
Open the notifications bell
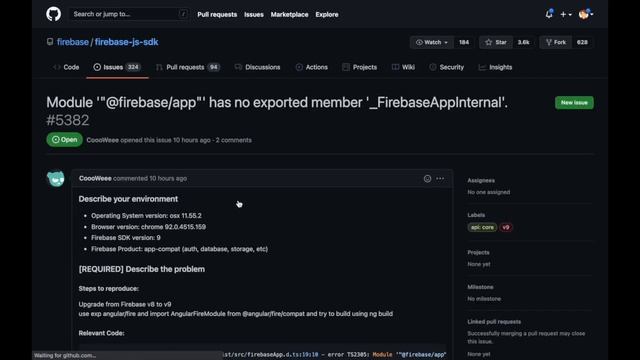click(549, 14)
